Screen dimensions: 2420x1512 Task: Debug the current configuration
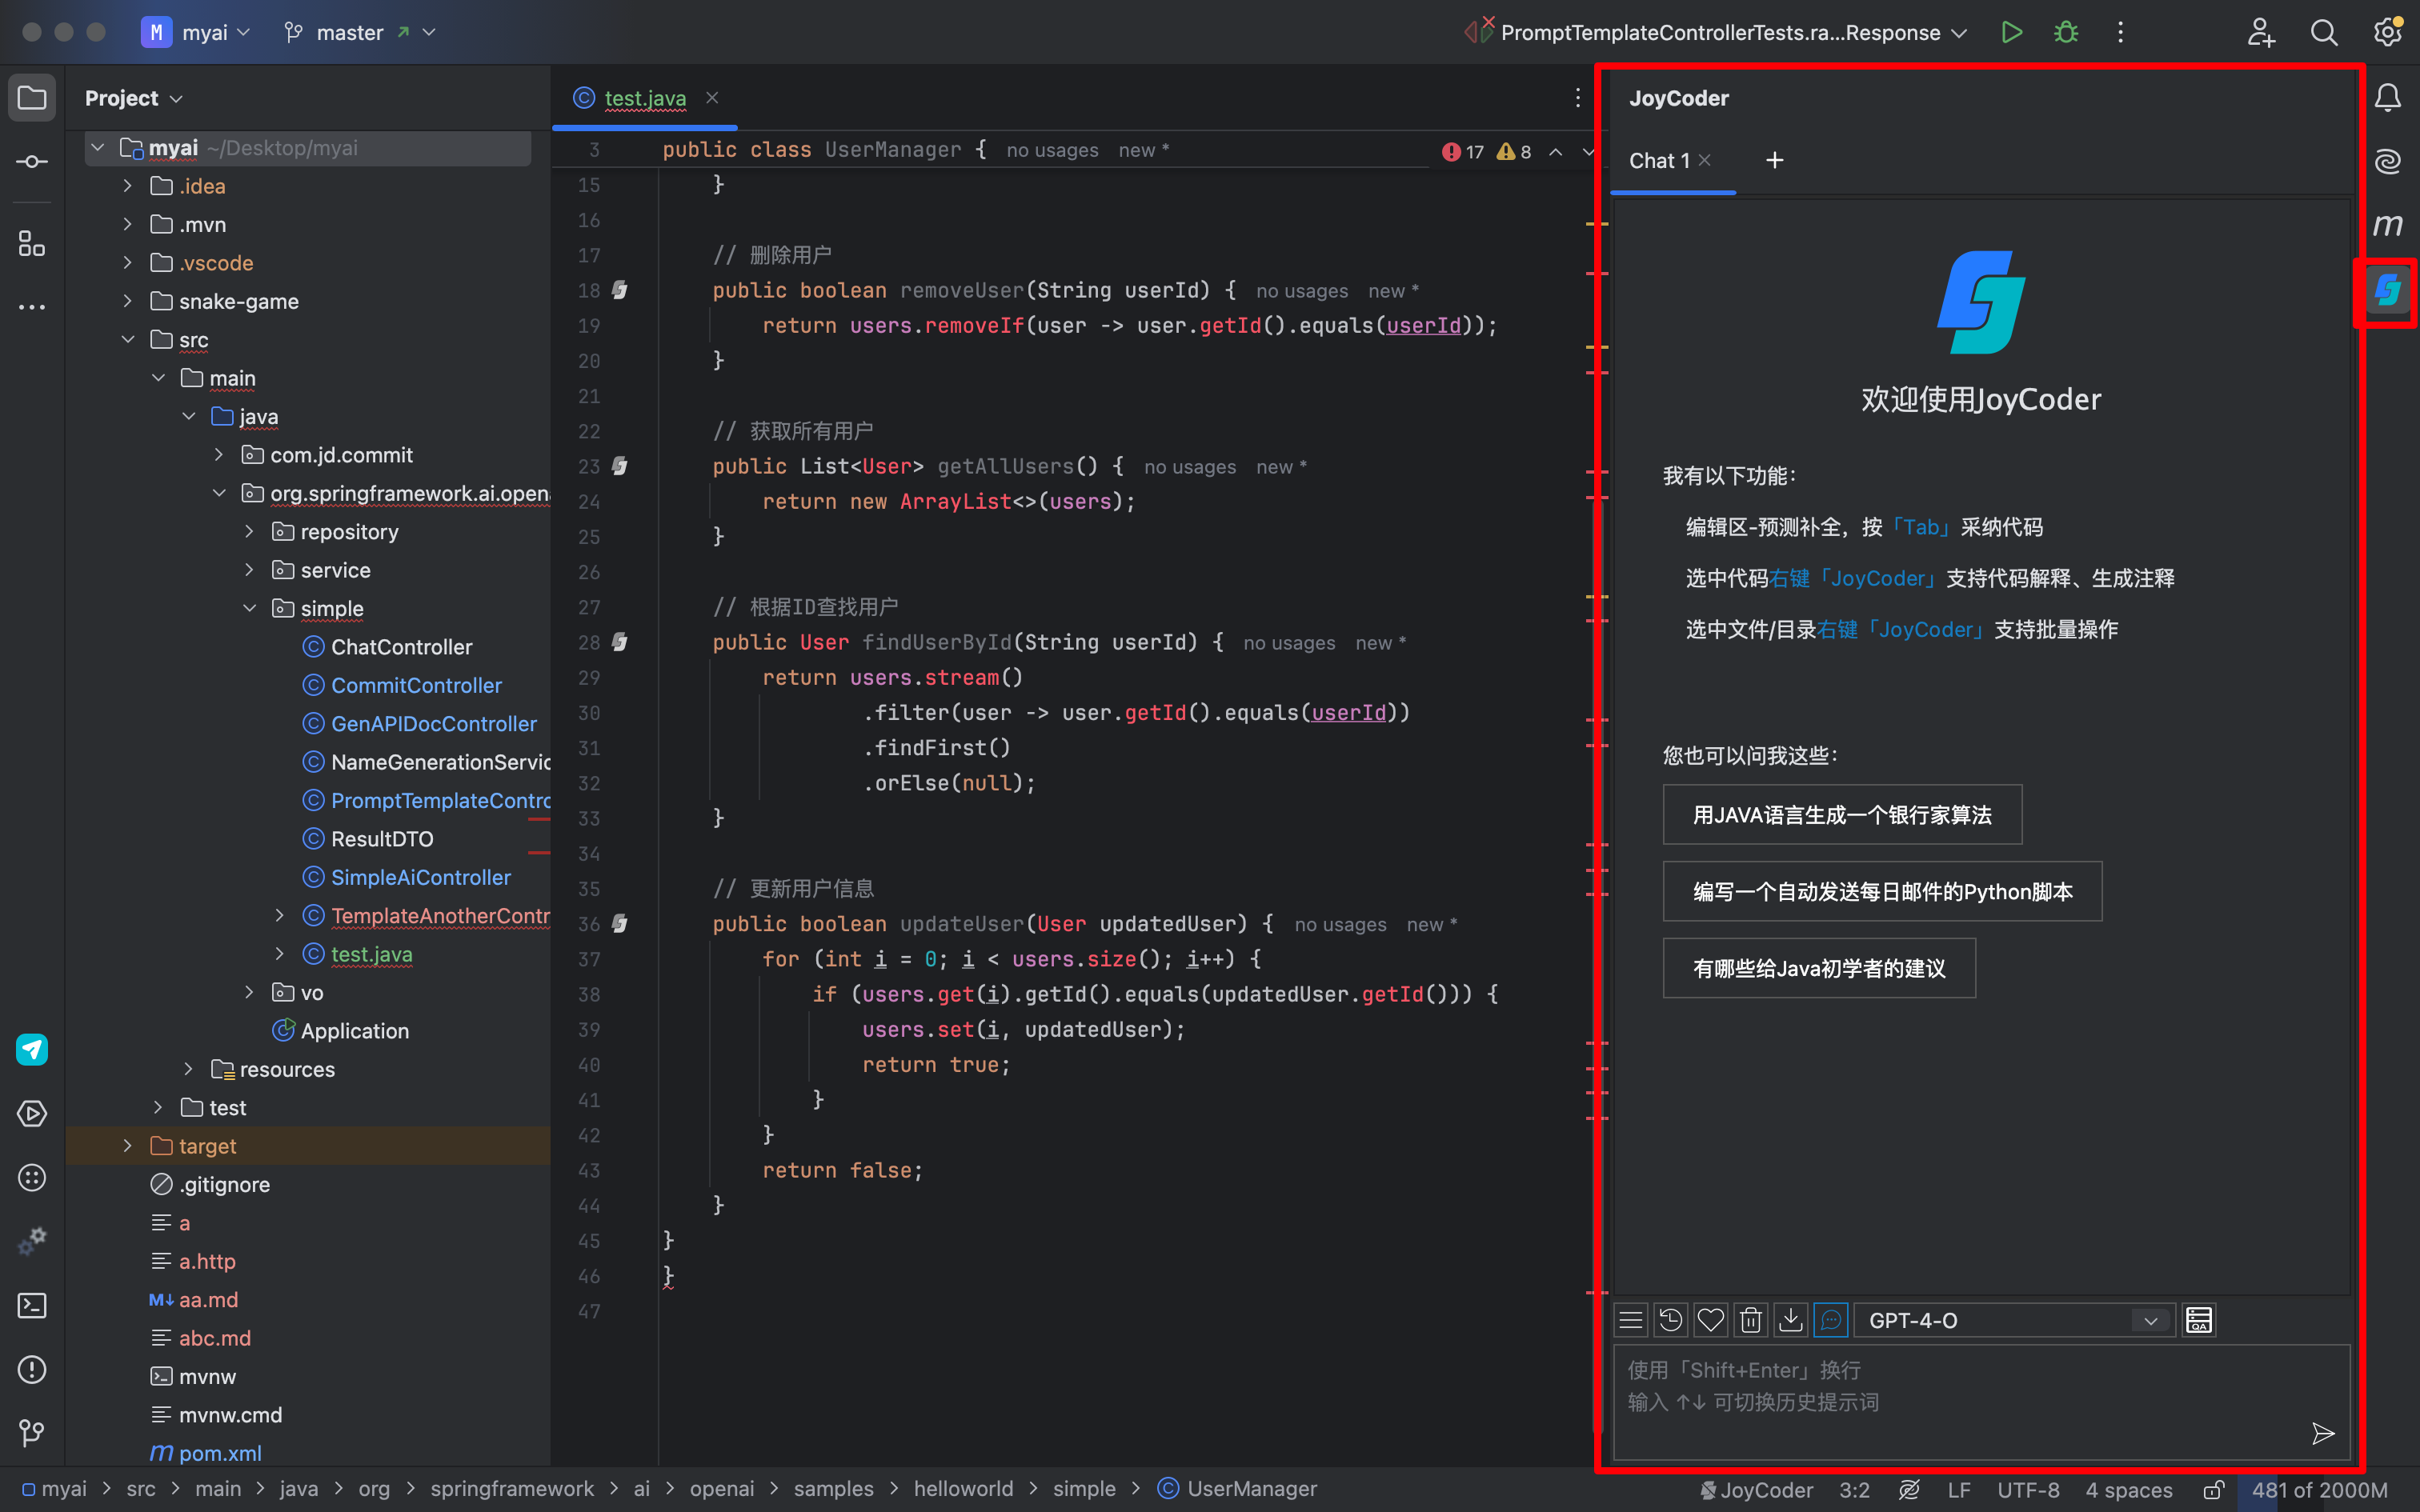(x=2065, y=32)
